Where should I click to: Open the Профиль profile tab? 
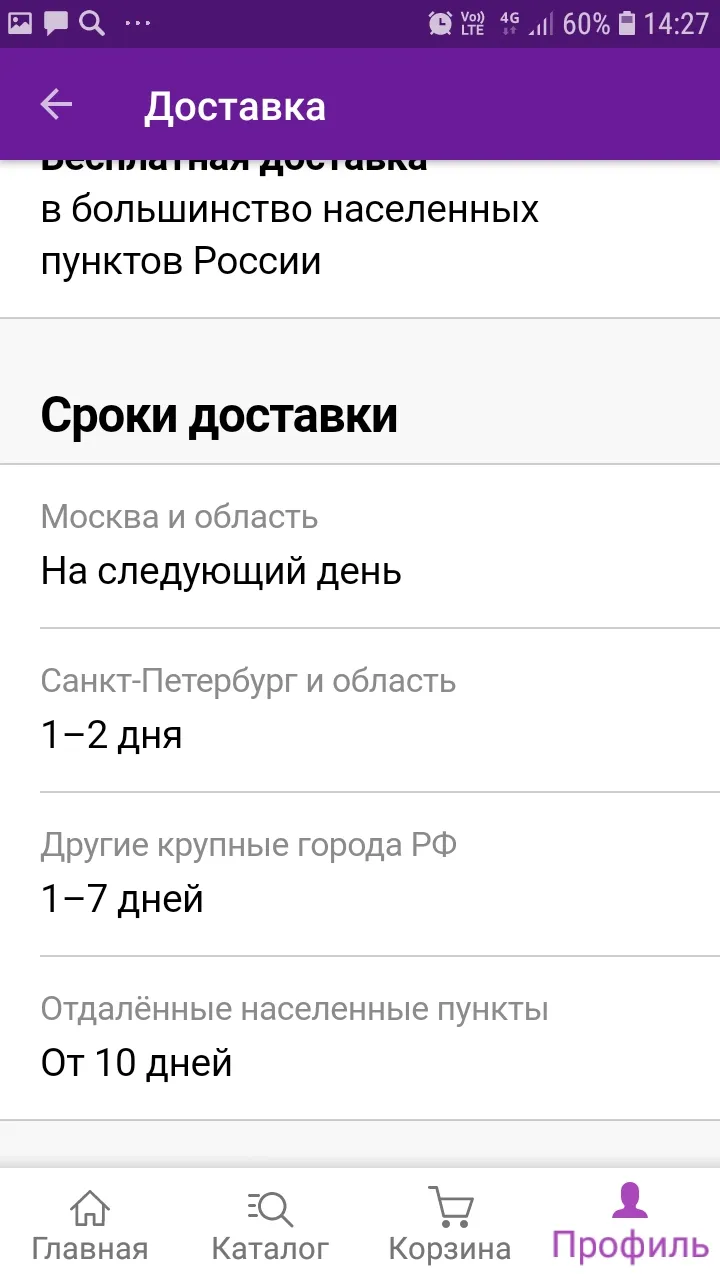[630, 1222]
